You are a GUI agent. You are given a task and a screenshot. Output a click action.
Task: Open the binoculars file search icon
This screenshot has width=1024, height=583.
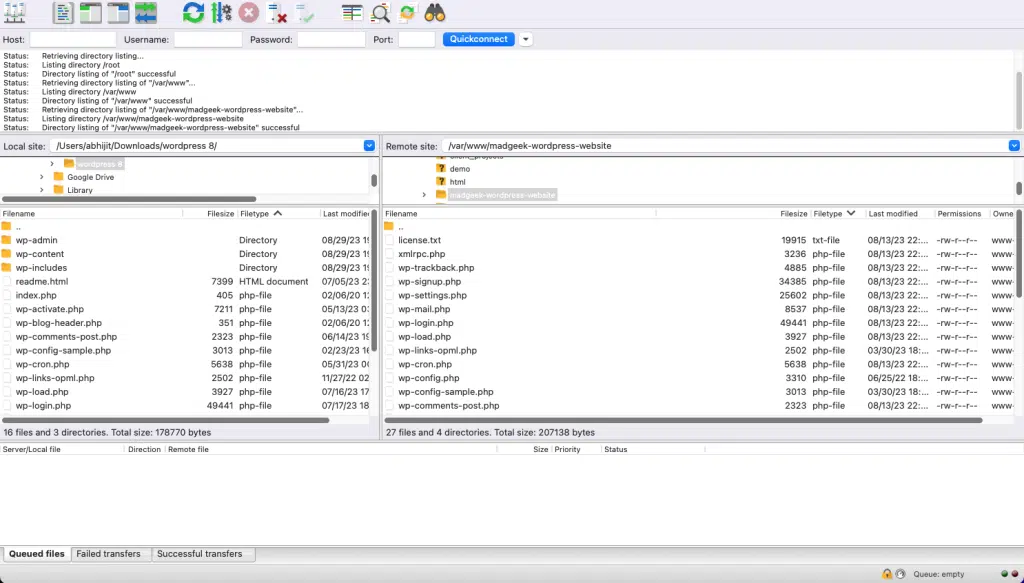(435, 13)
